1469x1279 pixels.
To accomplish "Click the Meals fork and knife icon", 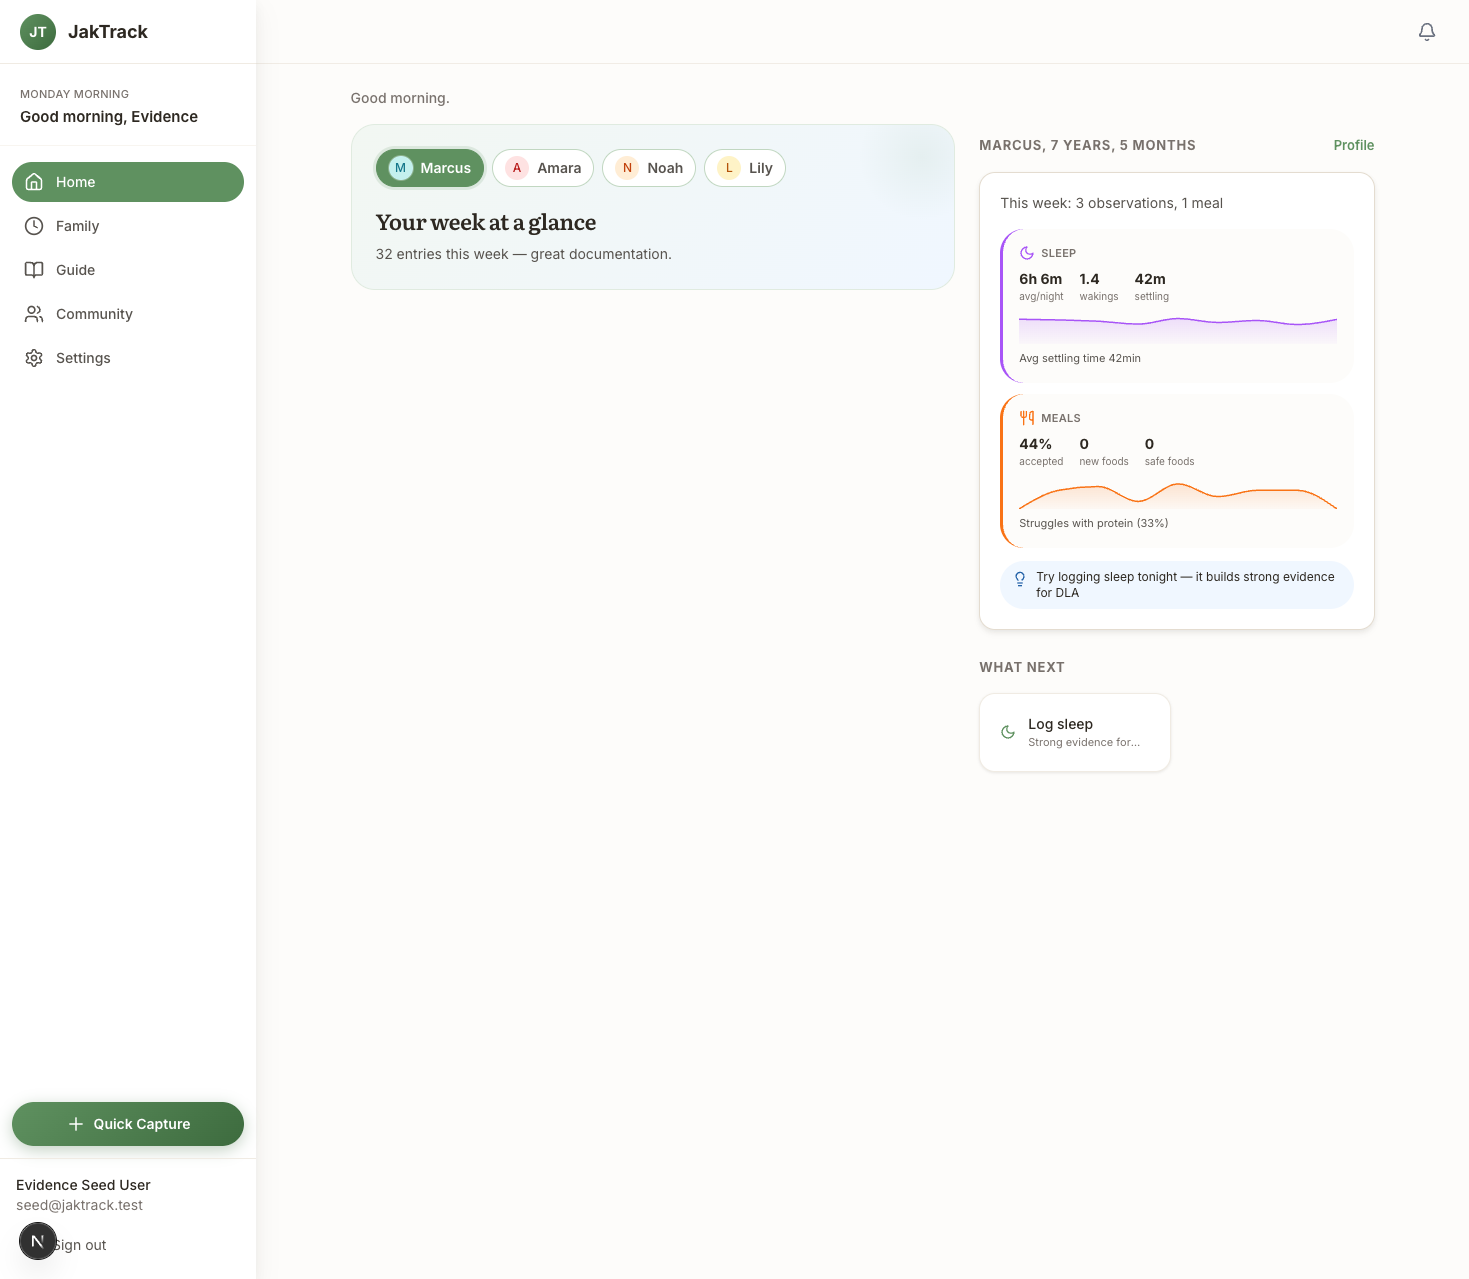I will point(1027,418).
